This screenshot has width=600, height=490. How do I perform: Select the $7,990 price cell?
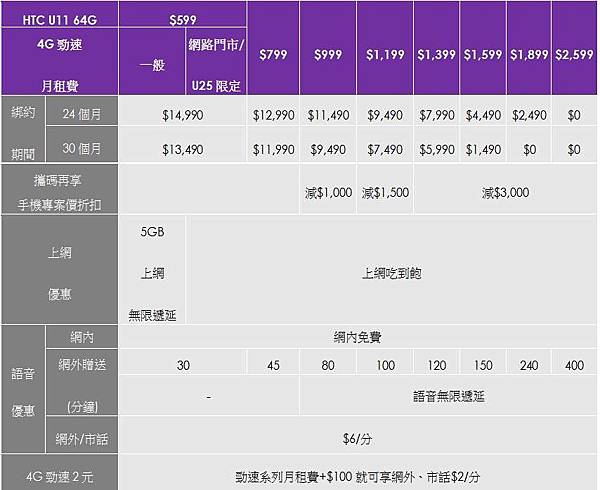click(x=436, y=111)
